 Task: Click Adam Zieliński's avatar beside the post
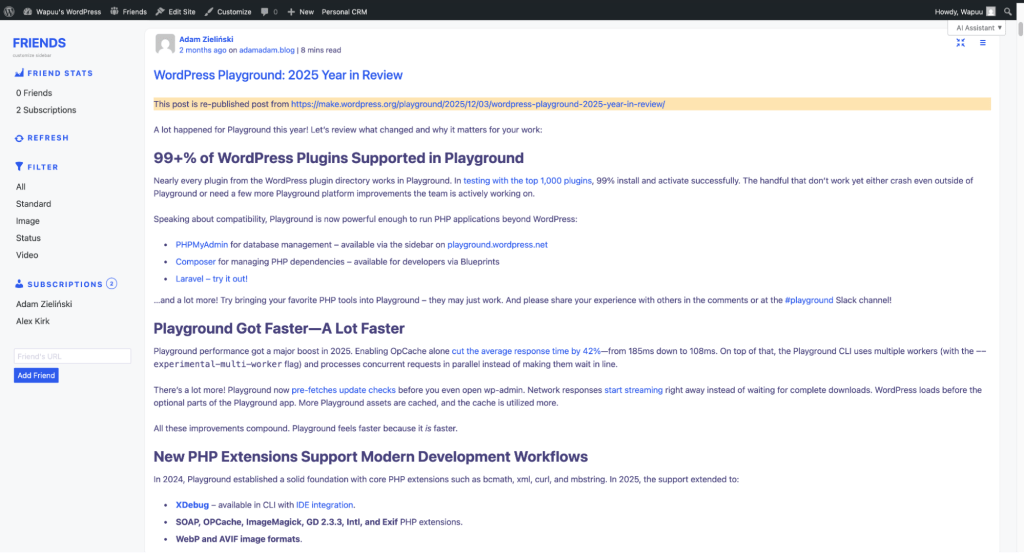[164, 44]
